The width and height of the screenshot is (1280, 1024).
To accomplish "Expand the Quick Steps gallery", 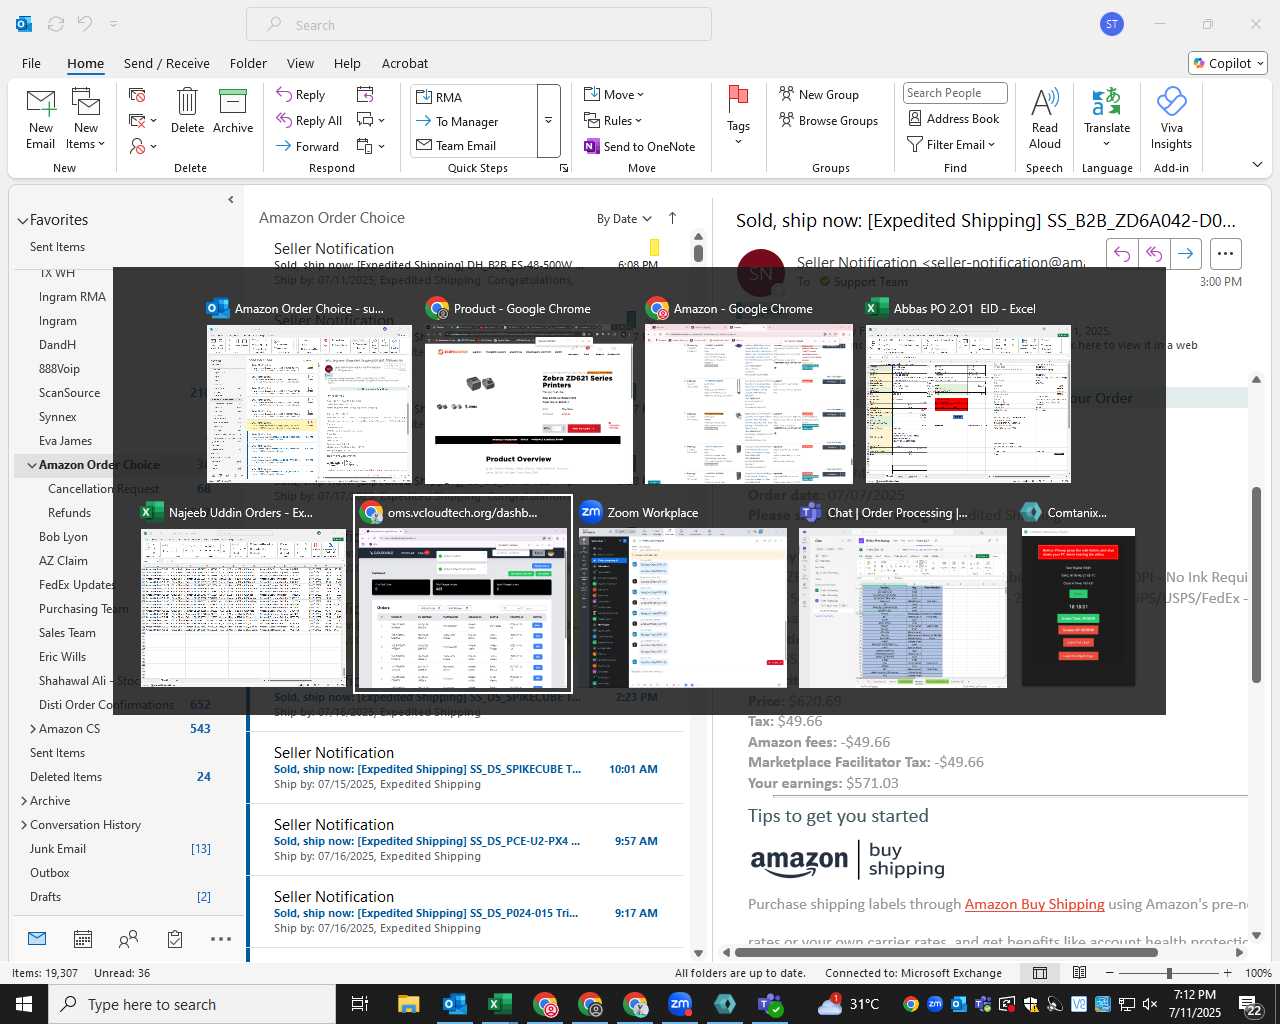I will (548, 121).
